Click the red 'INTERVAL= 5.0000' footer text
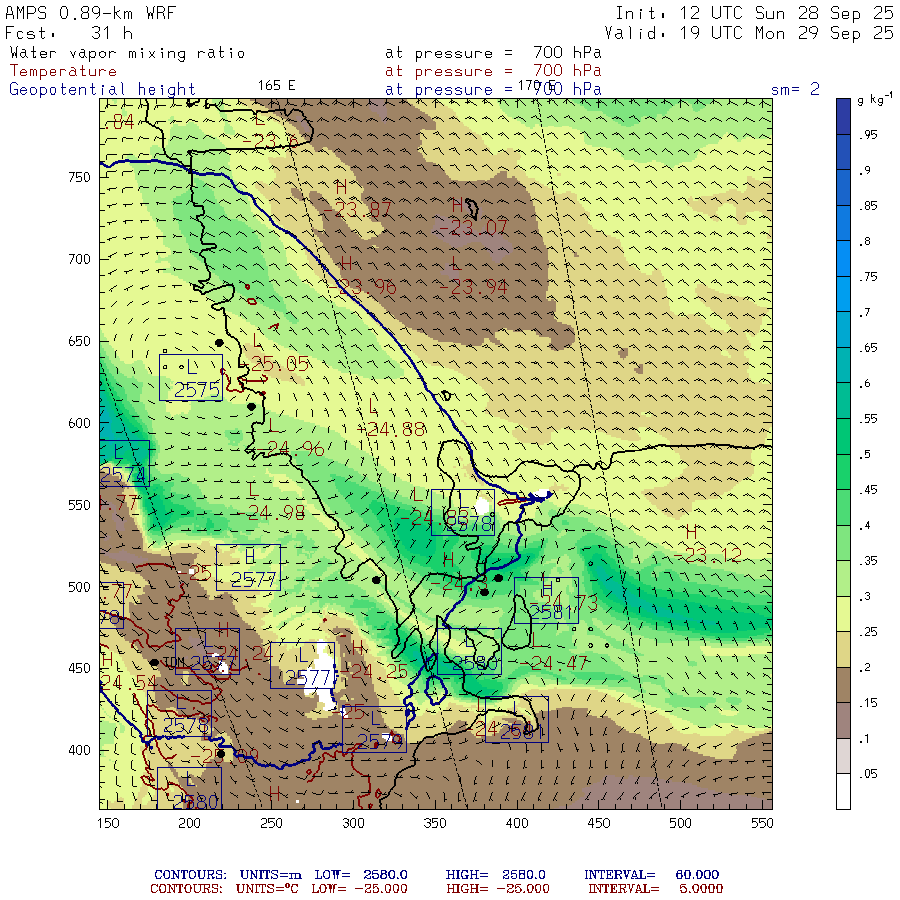The image size is (900, 900). point(655,889)
